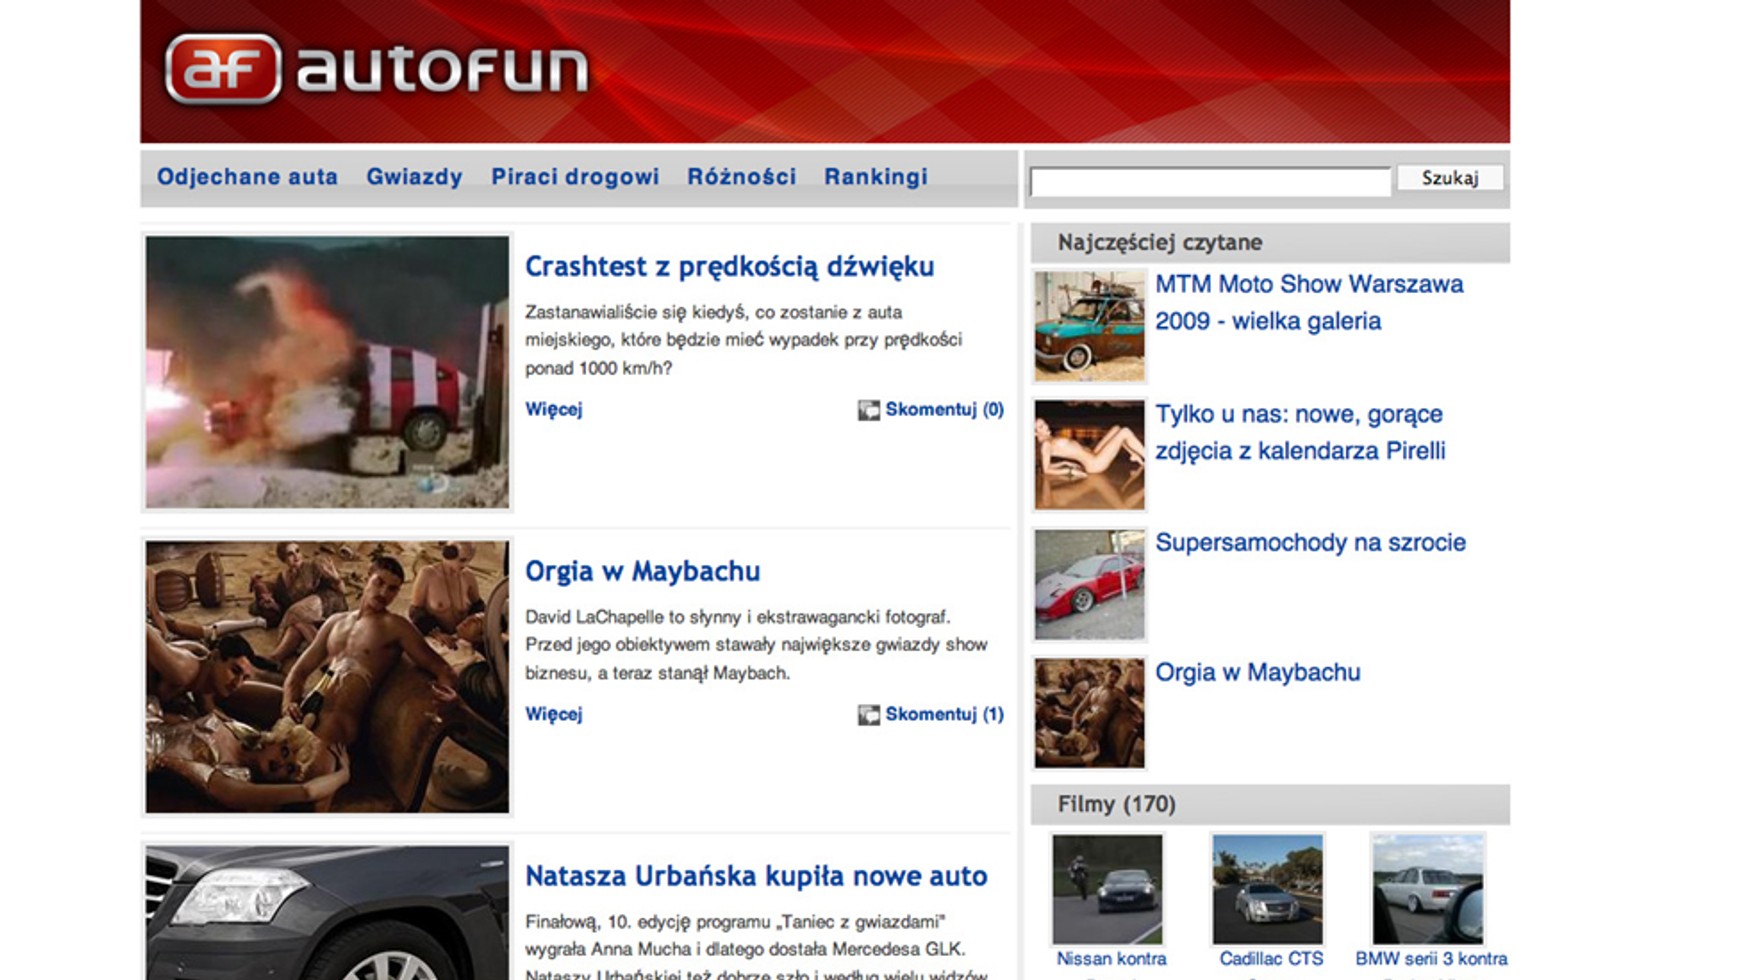Open the Crashtest z prędkością dźwięku headline
1740x980 pixels.
[x=729, y=267]
